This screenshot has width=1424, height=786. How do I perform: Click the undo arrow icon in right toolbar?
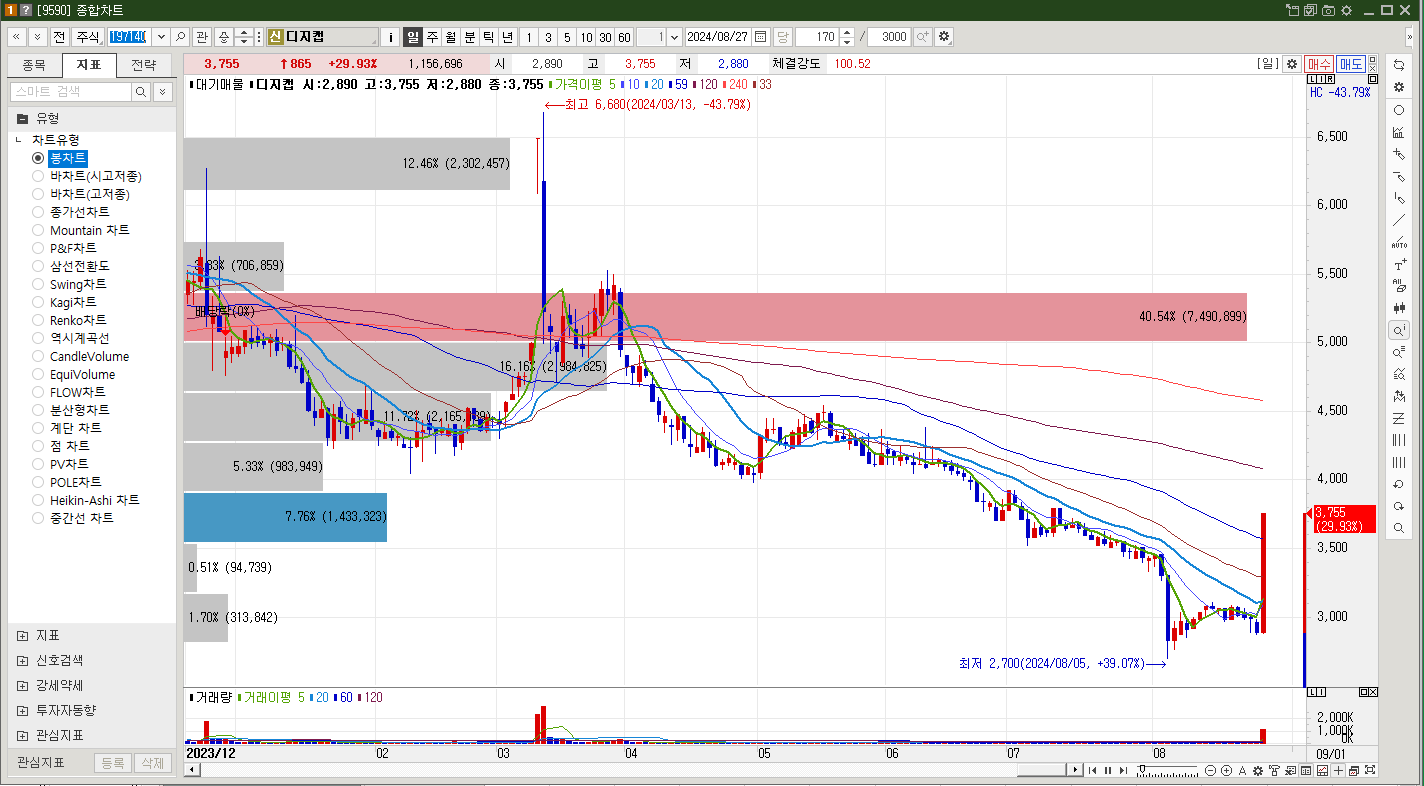pos(1399,484)
